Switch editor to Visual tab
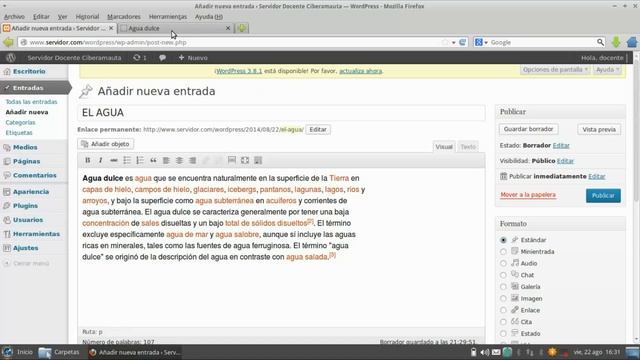This screenshot has height=360, width=640. (444, 147)
